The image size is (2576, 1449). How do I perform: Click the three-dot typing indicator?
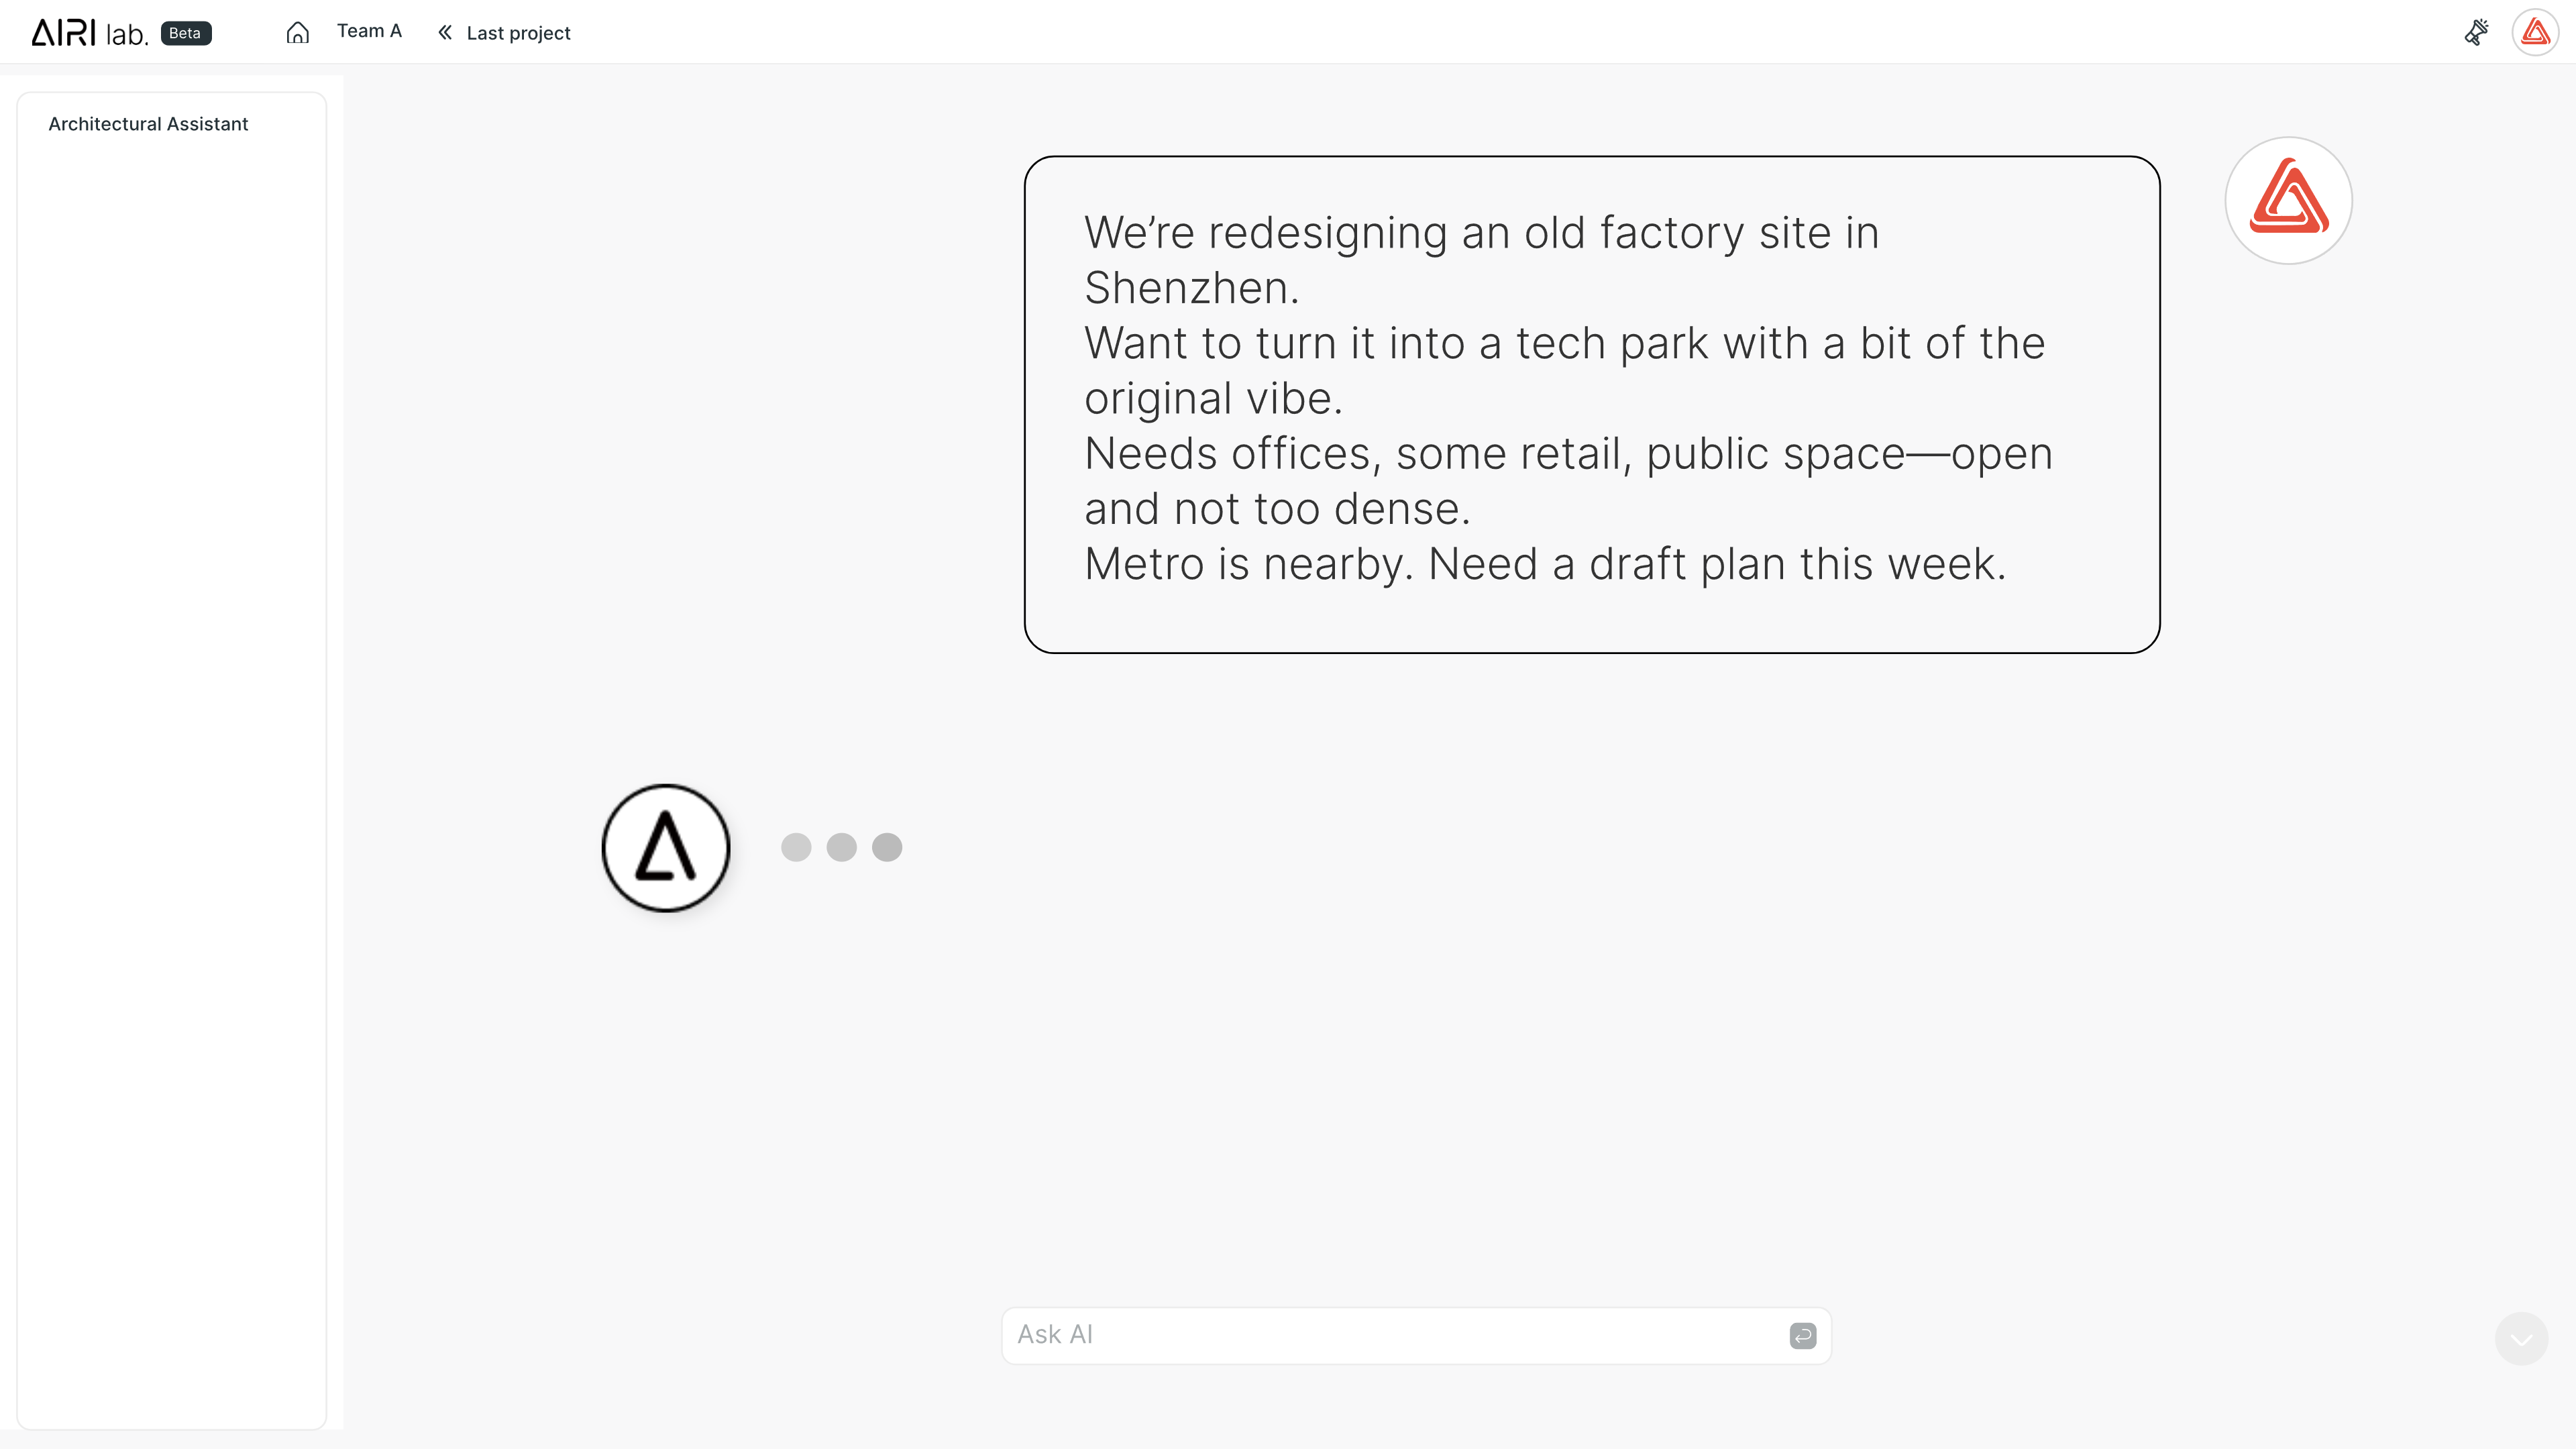click(x=841, y=848)
